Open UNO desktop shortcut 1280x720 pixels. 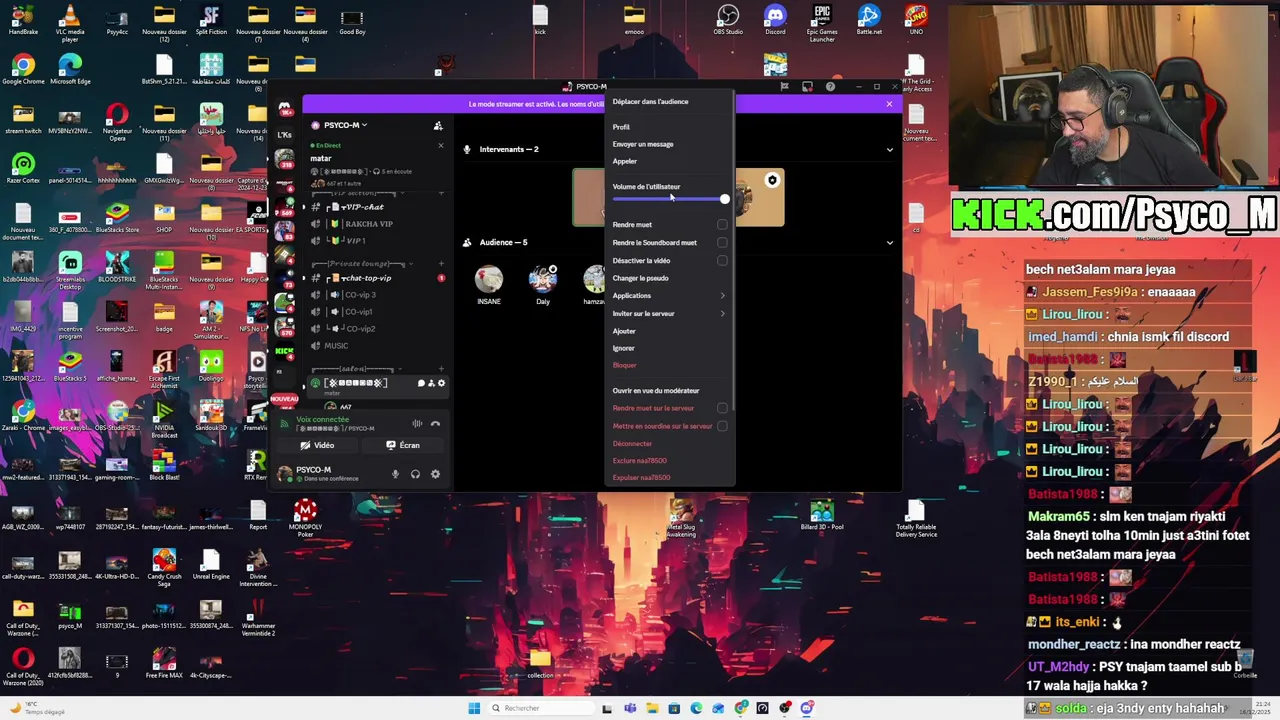coord(916,19)
